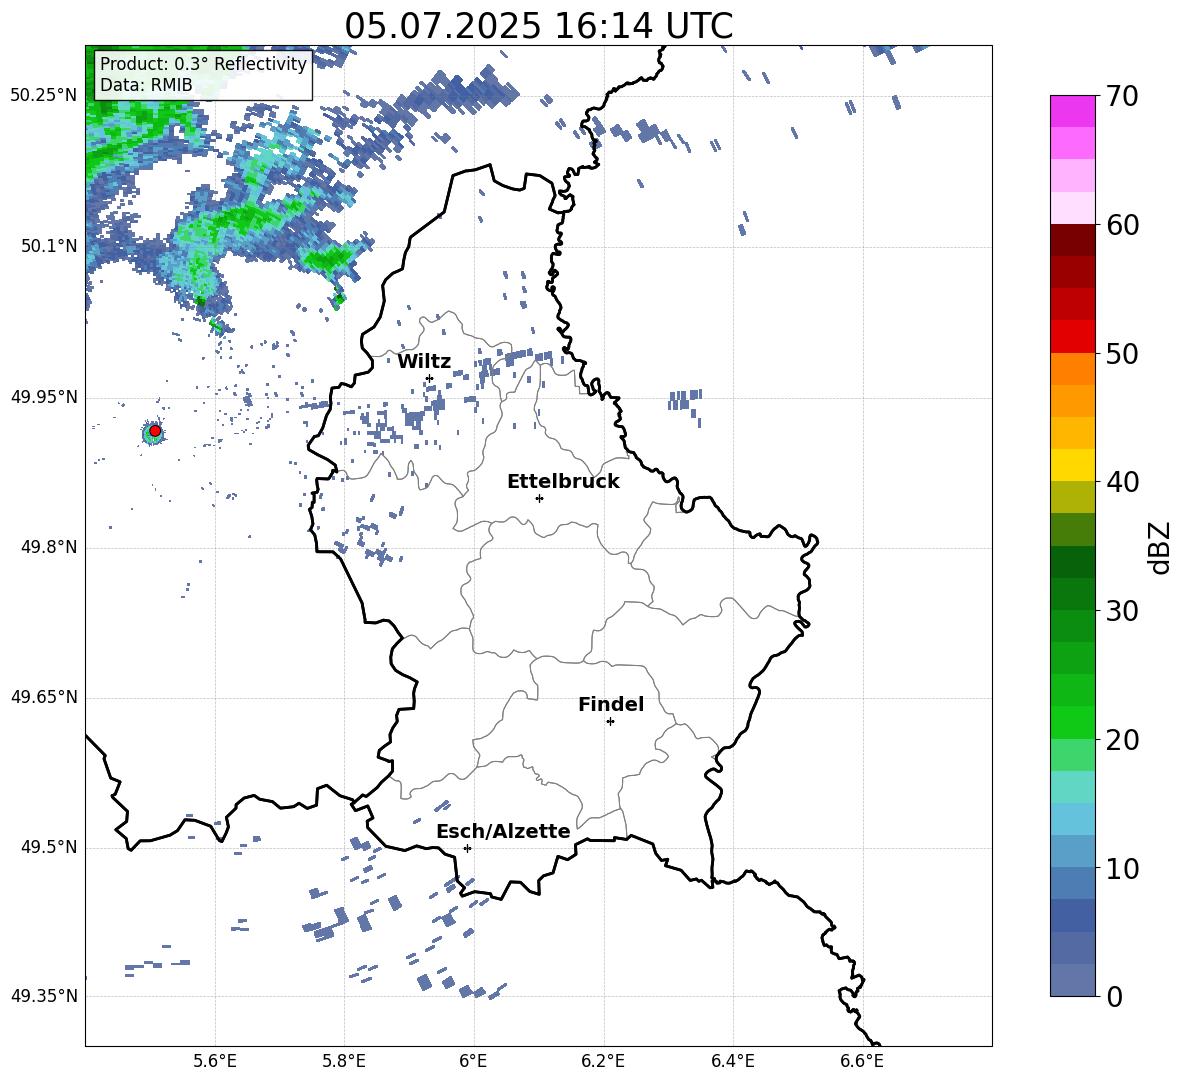Click the Wiltz city label

click(424, 362)
